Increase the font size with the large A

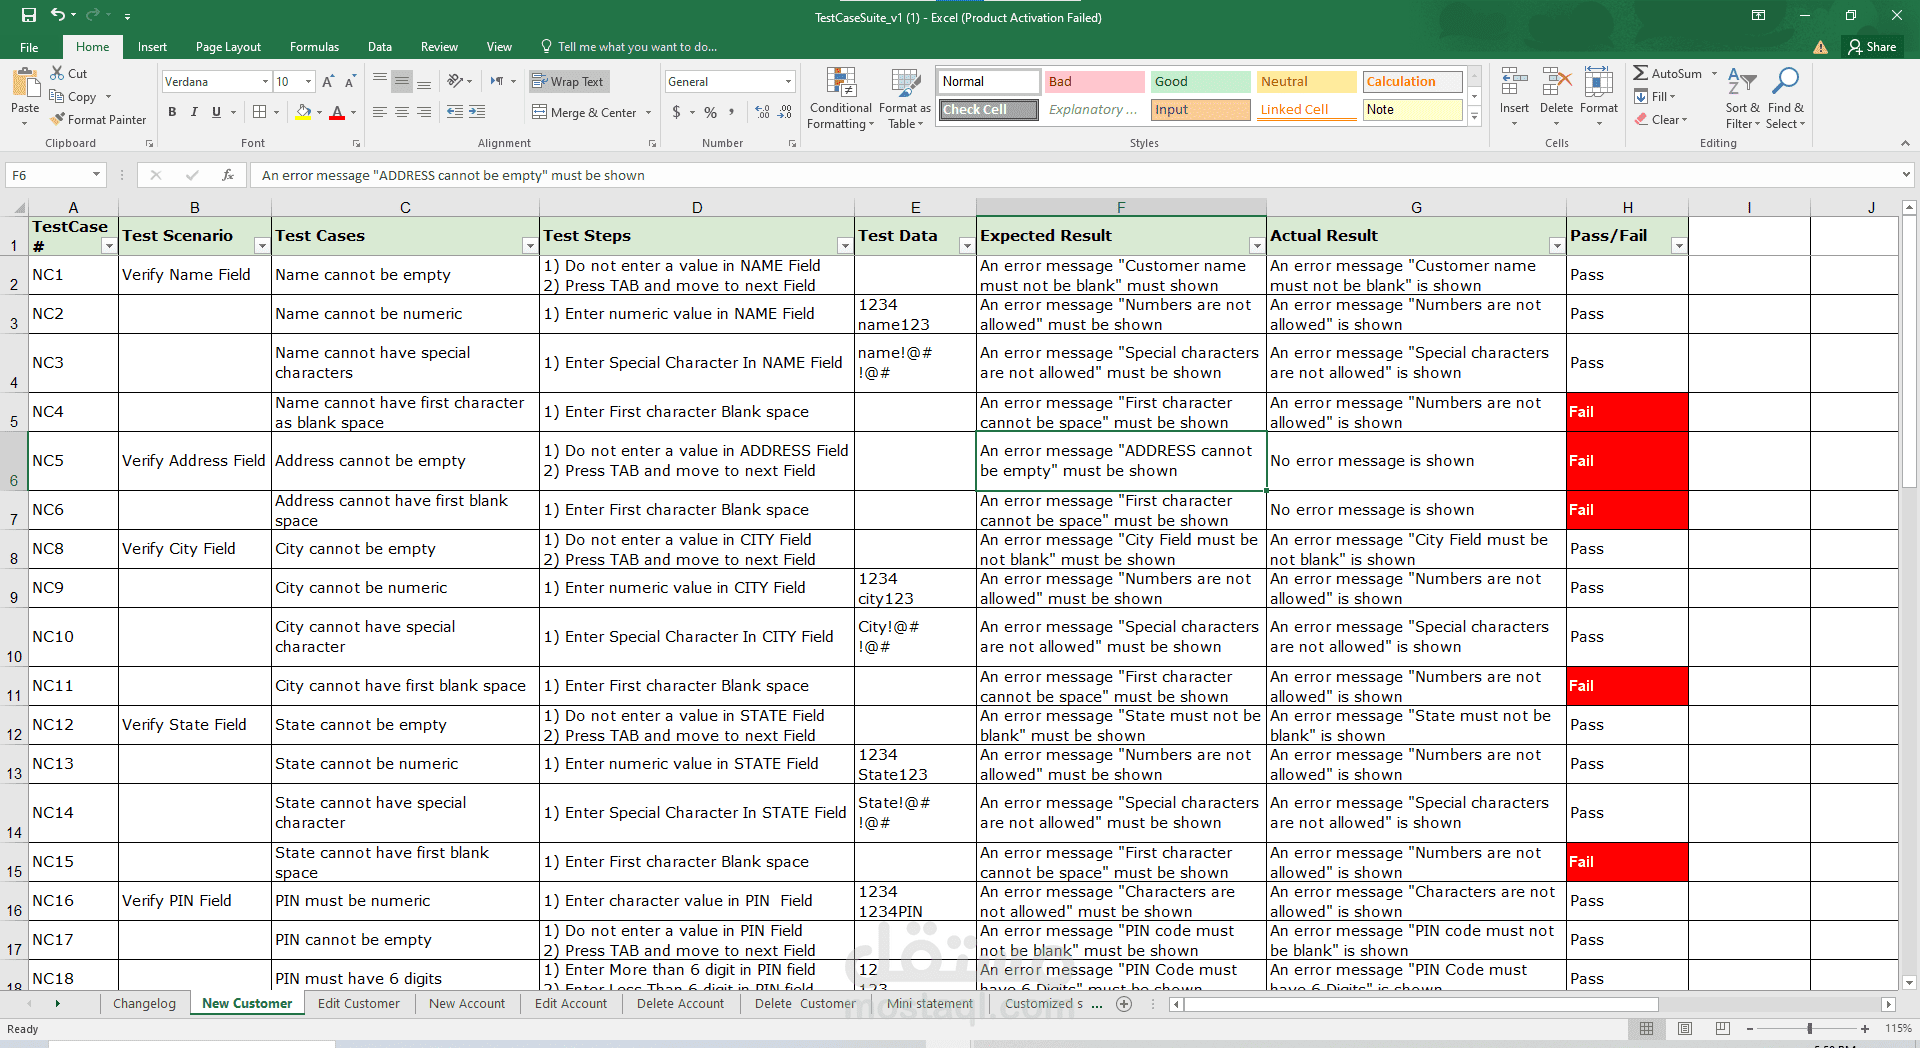tap(329, 81)
